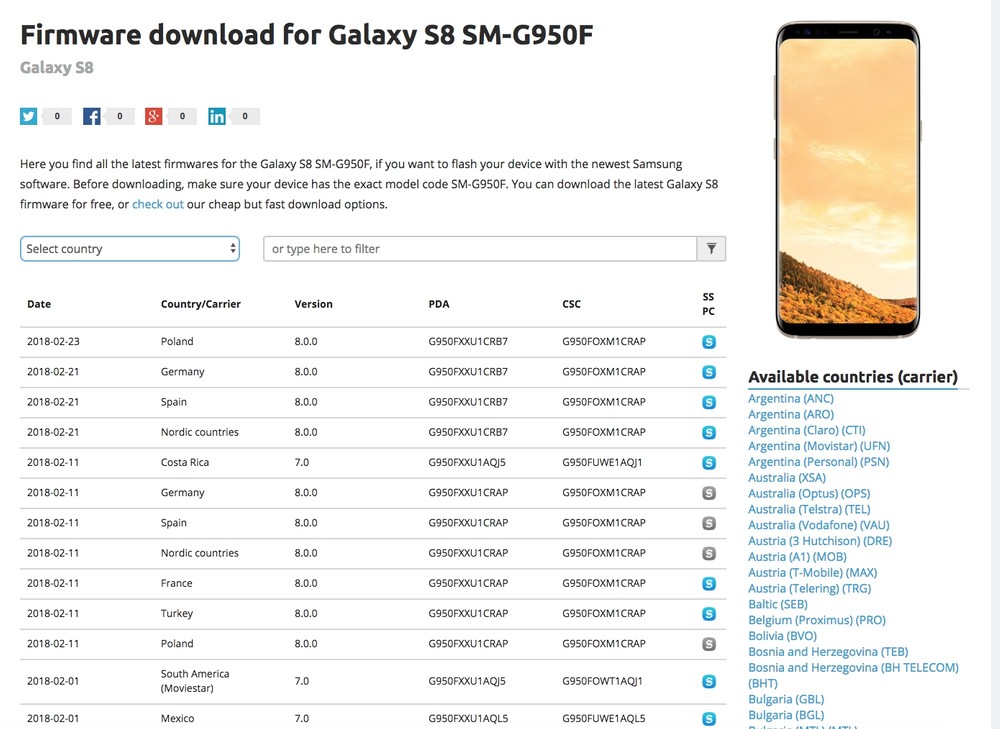Click the Version column header
This screenshot has width=1000, height=729.
313,304
